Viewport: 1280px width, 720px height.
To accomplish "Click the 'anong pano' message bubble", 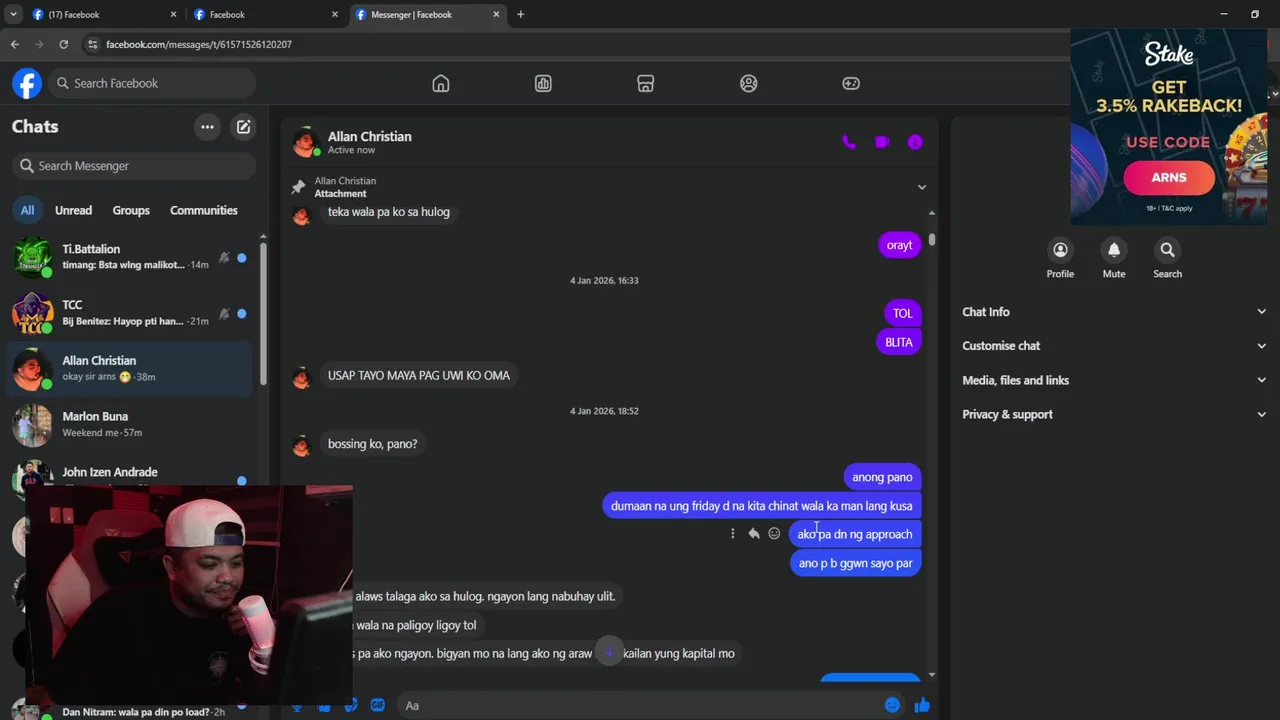I will pos(882,477).
